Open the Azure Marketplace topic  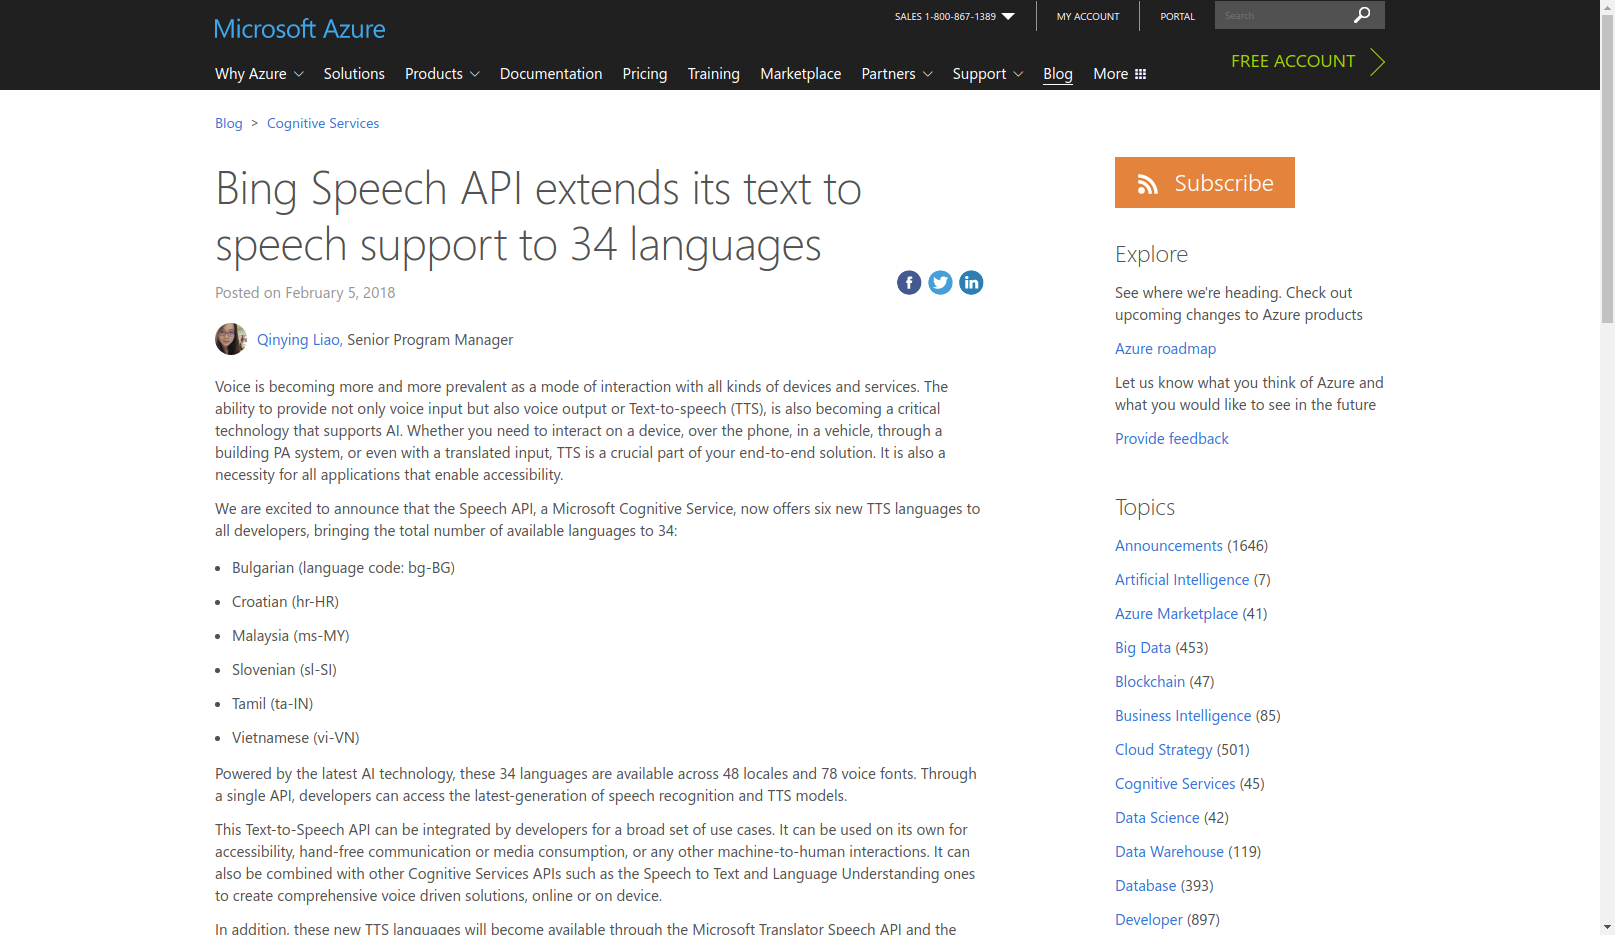click(1176, 614)
